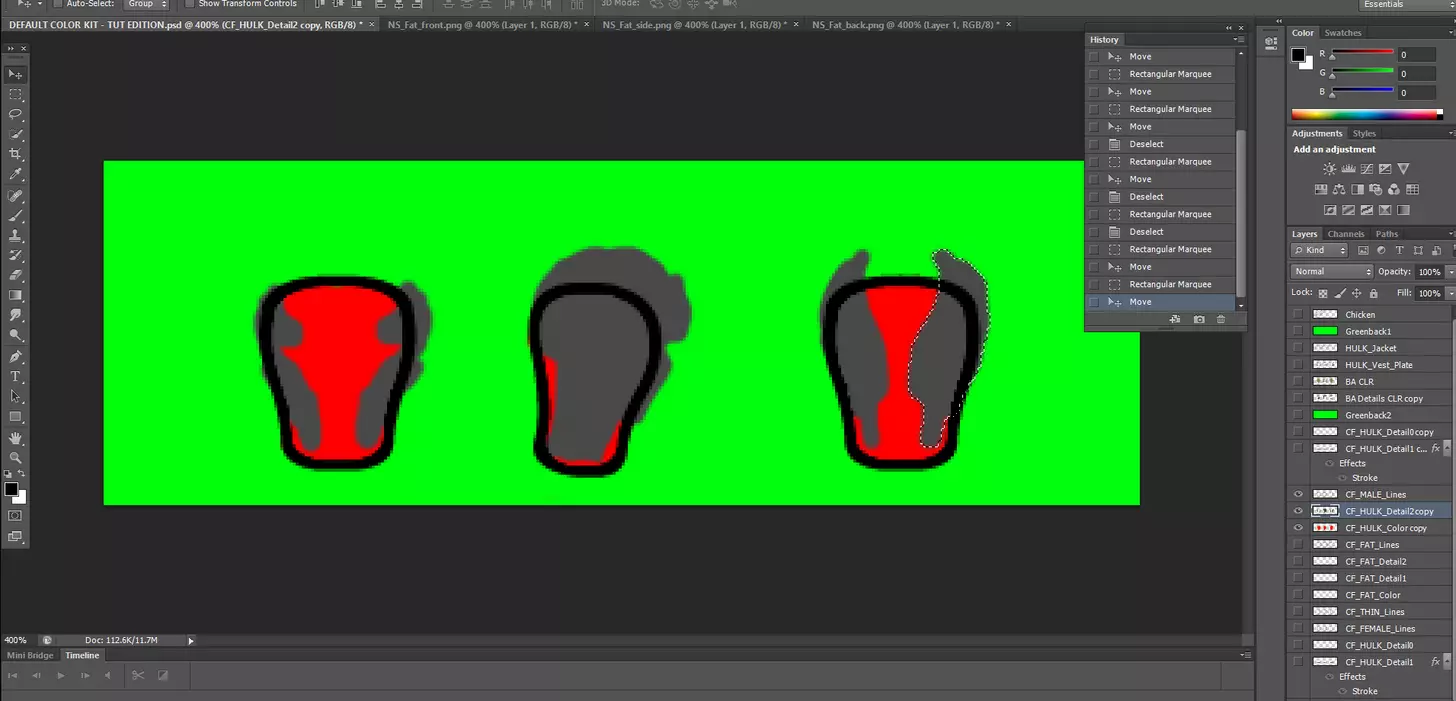Select the Gradient tool
This screenshot has width=1456, height=701.
click(15, 295)
